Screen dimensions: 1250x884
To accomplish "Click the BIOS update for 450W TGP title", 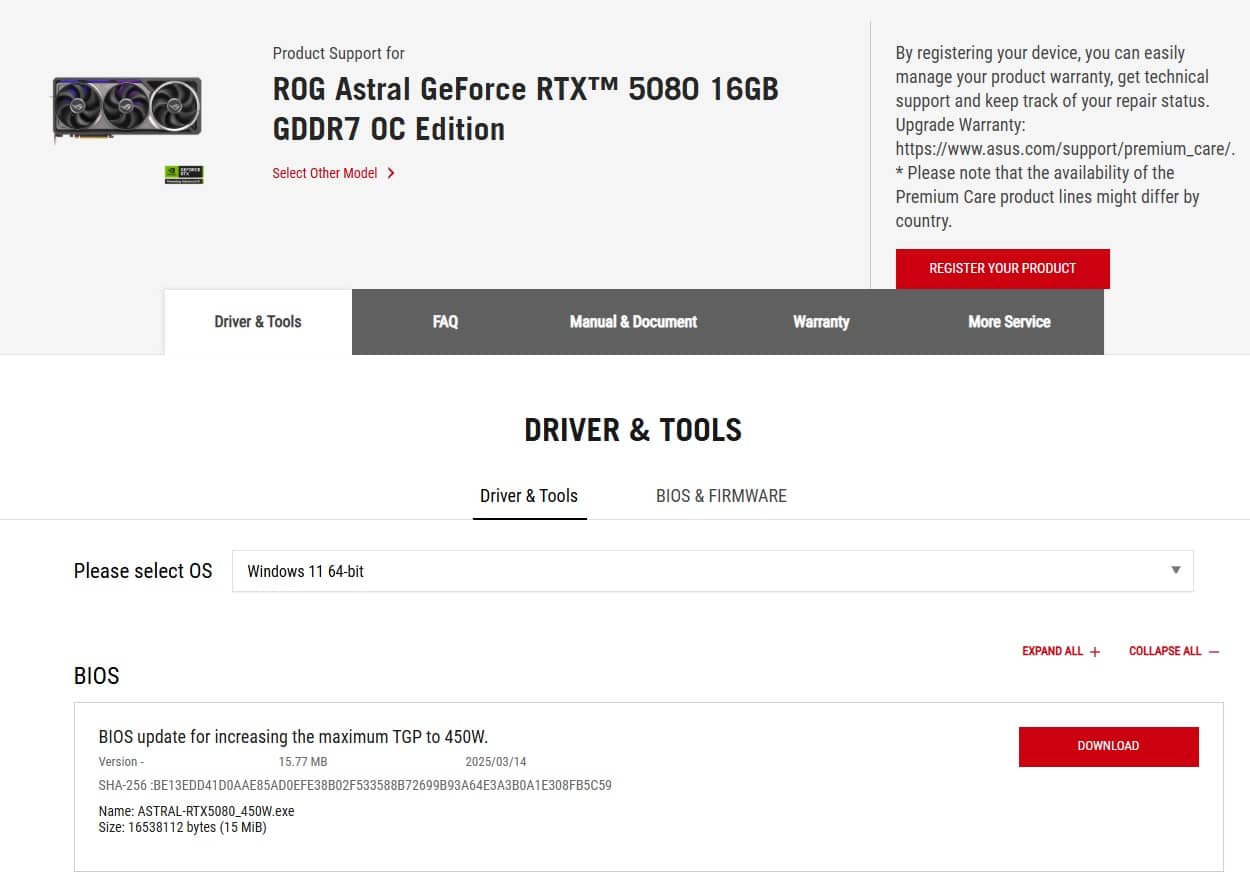I will (293, 737).
